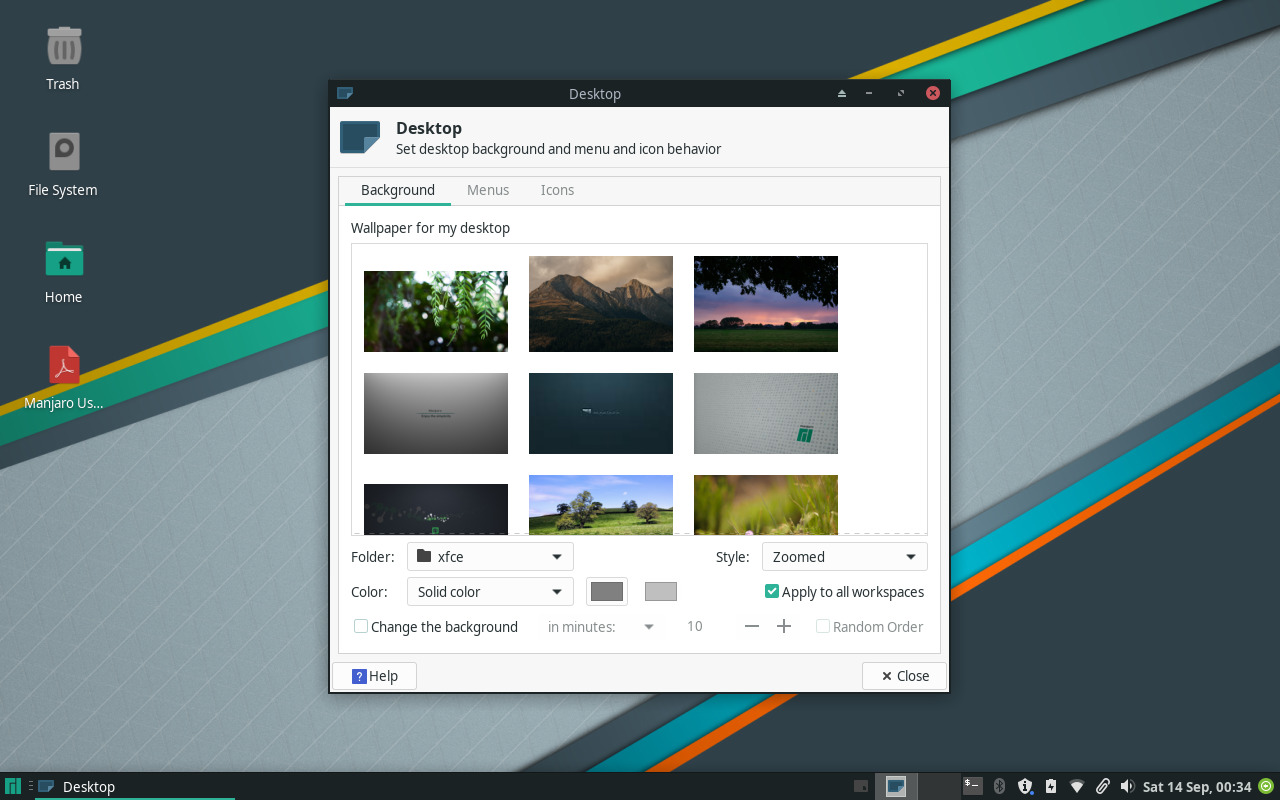
Task: Open the Manjaro application menu
Action: pyautogui.click(x=11, y=786)
